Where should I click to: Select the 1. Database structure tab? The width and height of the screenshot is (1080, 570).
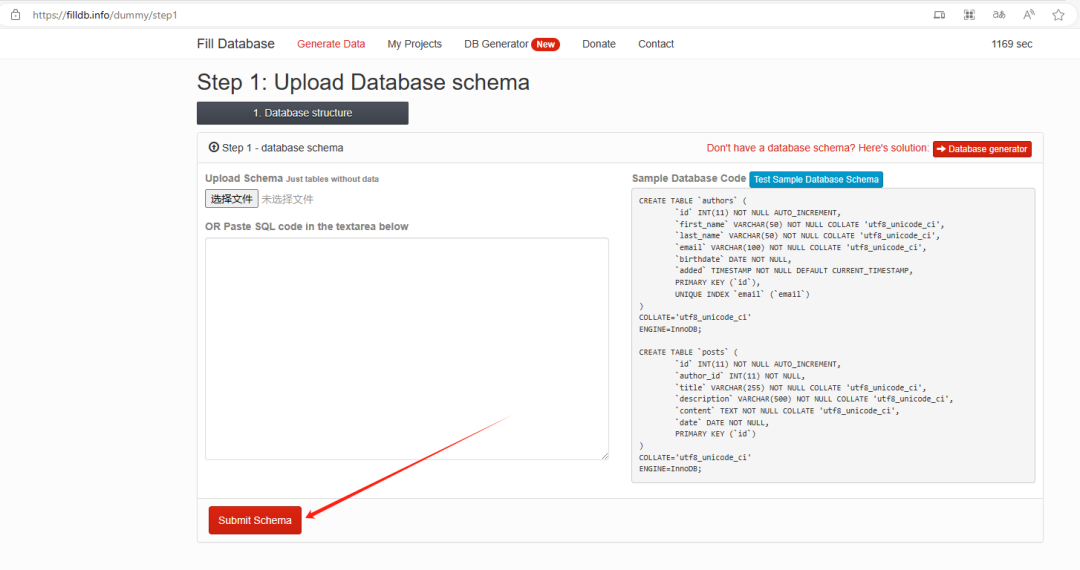pyautogui.click(x=302, y=113)
